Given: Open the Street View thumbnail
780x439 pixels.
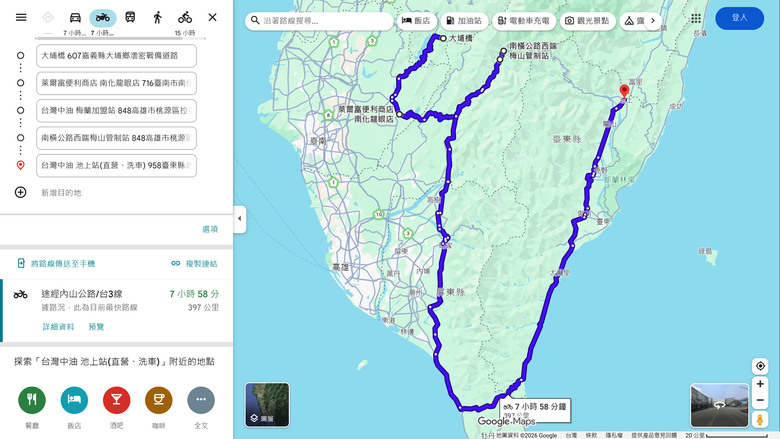Looking at the screenshot, I should click(x=719, y=405).
